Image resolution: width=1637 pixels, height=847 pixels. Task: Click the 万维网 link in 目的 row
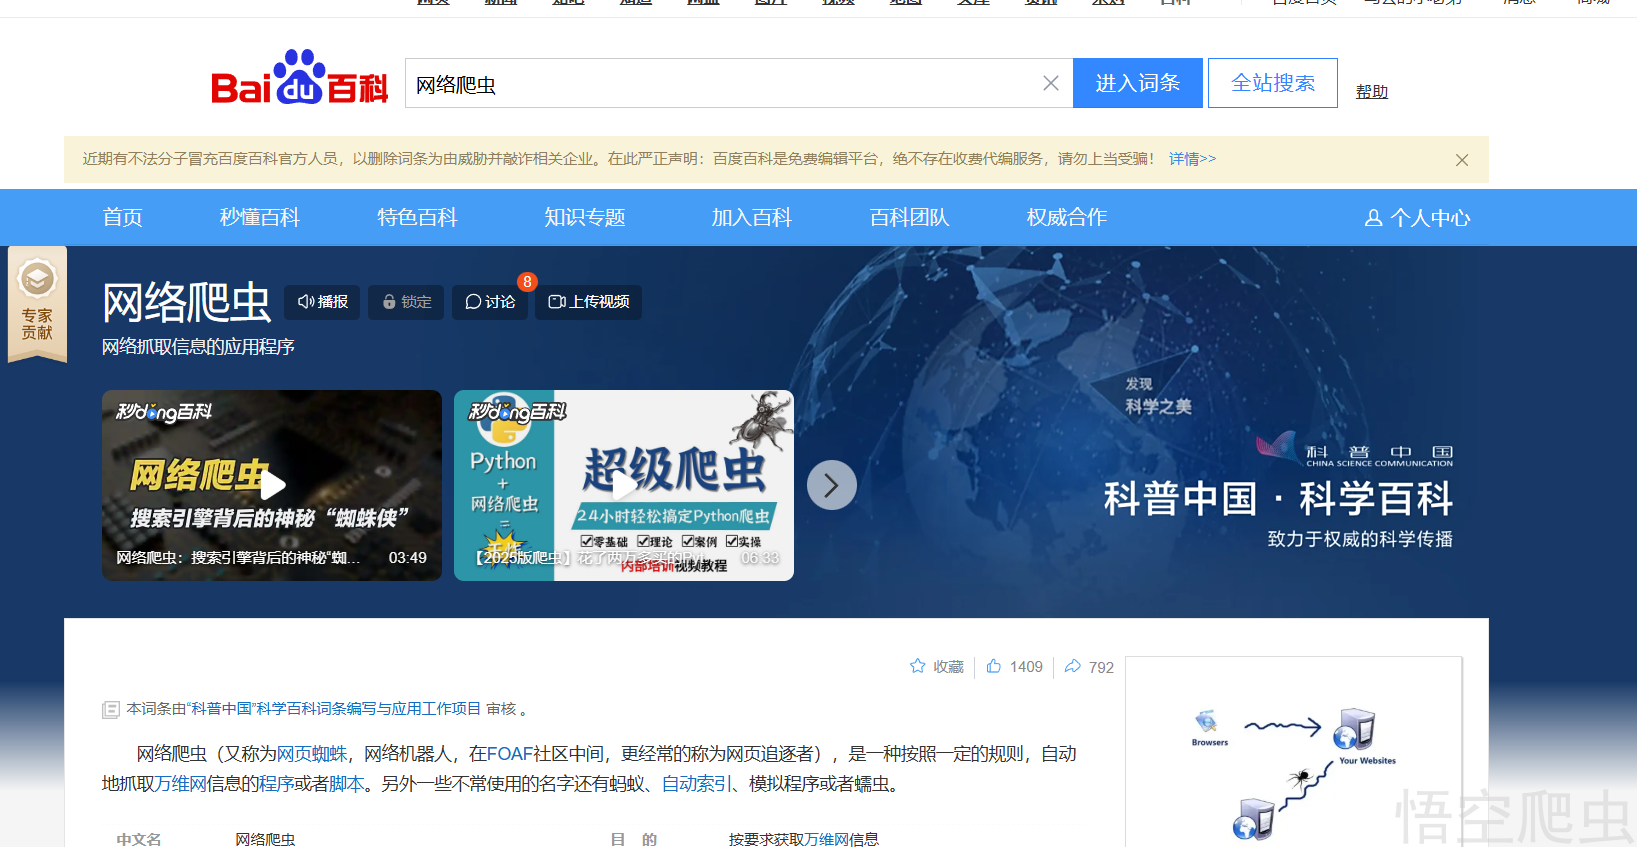click(x=827, y=839)
